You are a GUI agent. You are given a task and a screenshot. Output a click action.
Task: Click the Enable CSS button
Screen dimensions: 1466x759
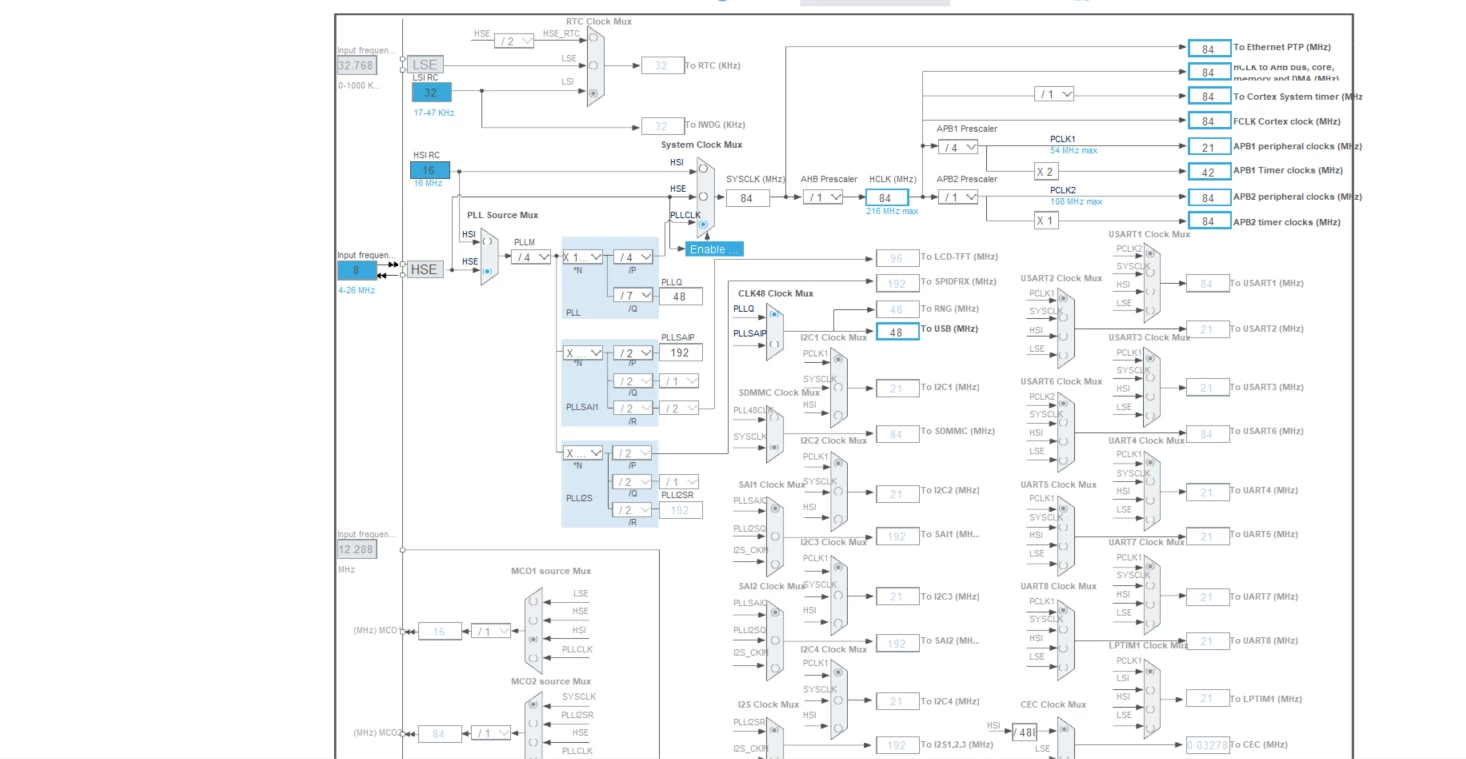point(714,249)
